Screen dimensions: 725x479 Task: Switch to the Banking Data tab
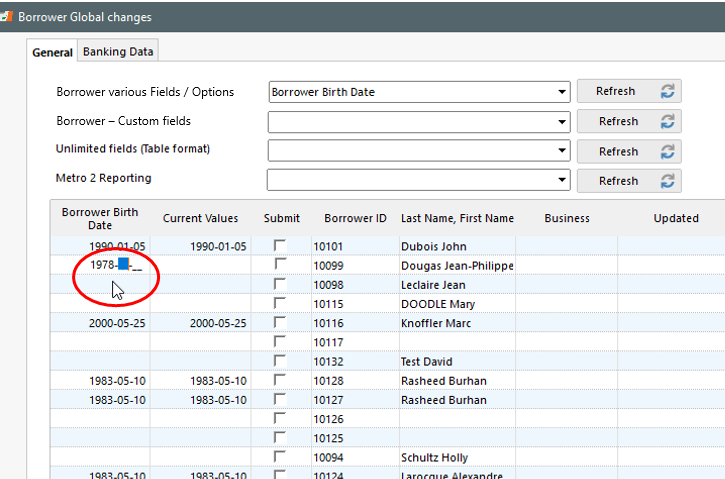(118, 51)
